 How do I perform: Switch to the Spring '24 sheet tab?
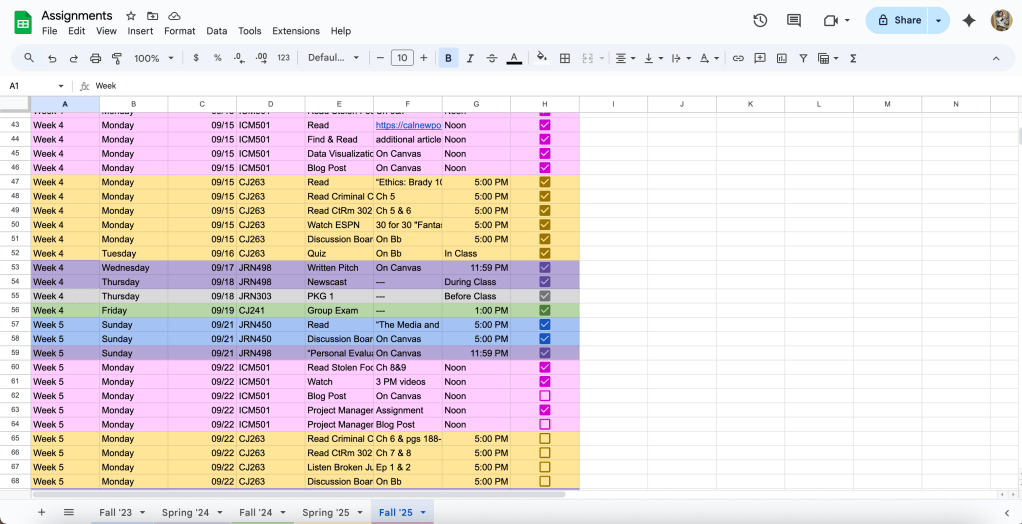pyautogui.click(x=185, y=513)
